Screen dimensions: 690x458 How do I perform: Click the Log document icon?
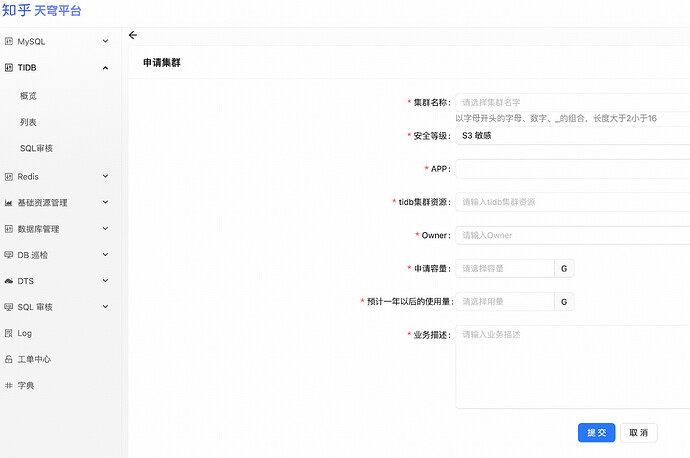(8, 333)
